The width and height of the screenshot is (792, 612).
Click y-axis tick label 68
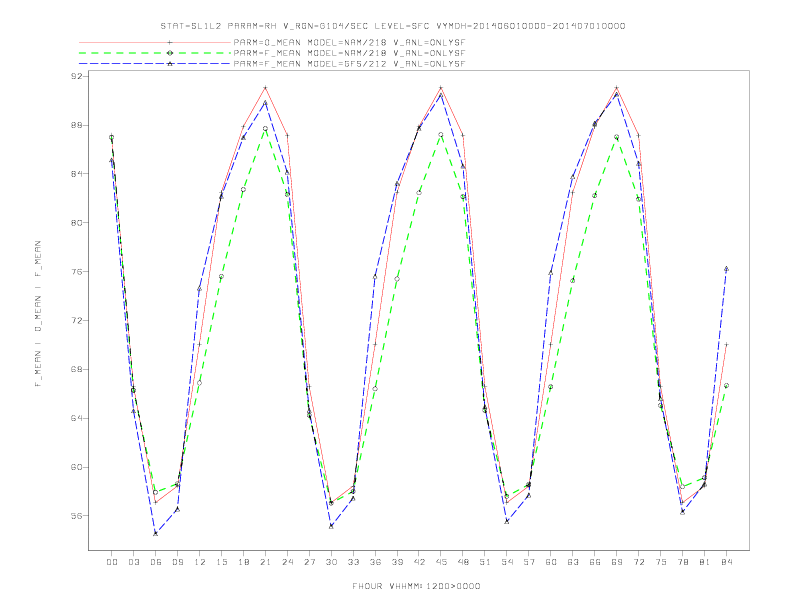click(76, 369)
